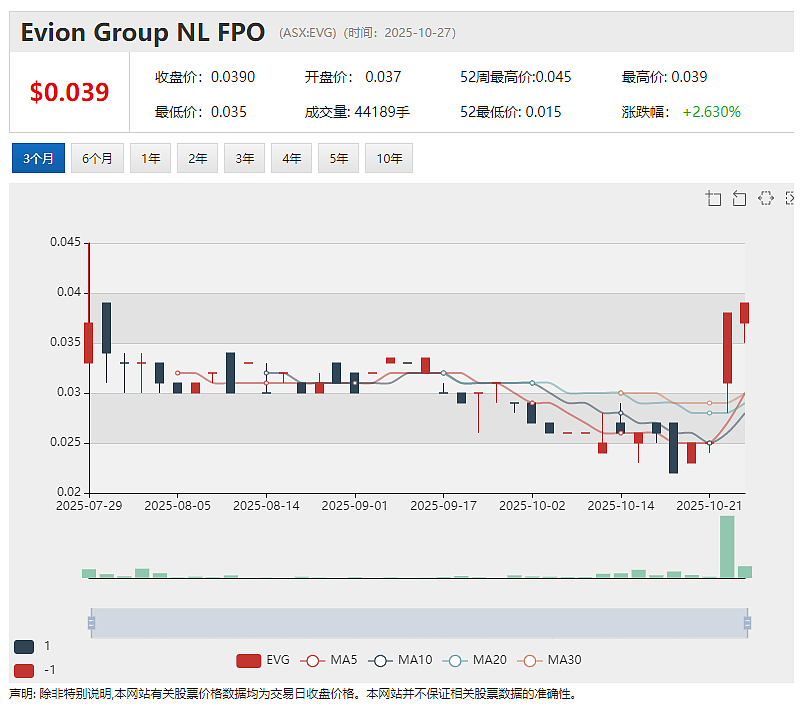Screen dimensions: 804x712
Task: Click the 0.045 y-axis label
Action: pyautogui.click(x=66, y=242)
